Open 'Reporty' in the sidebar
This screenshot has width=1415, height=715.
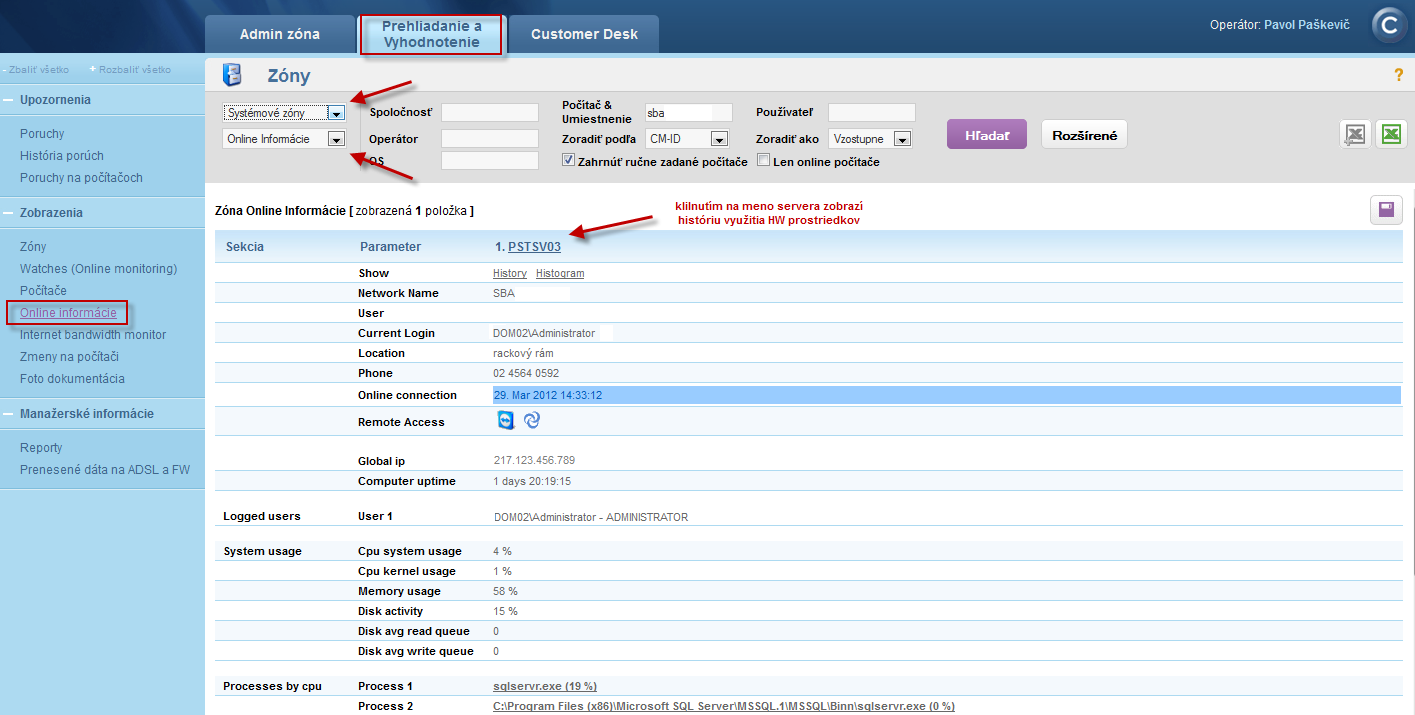coord(41,448)
